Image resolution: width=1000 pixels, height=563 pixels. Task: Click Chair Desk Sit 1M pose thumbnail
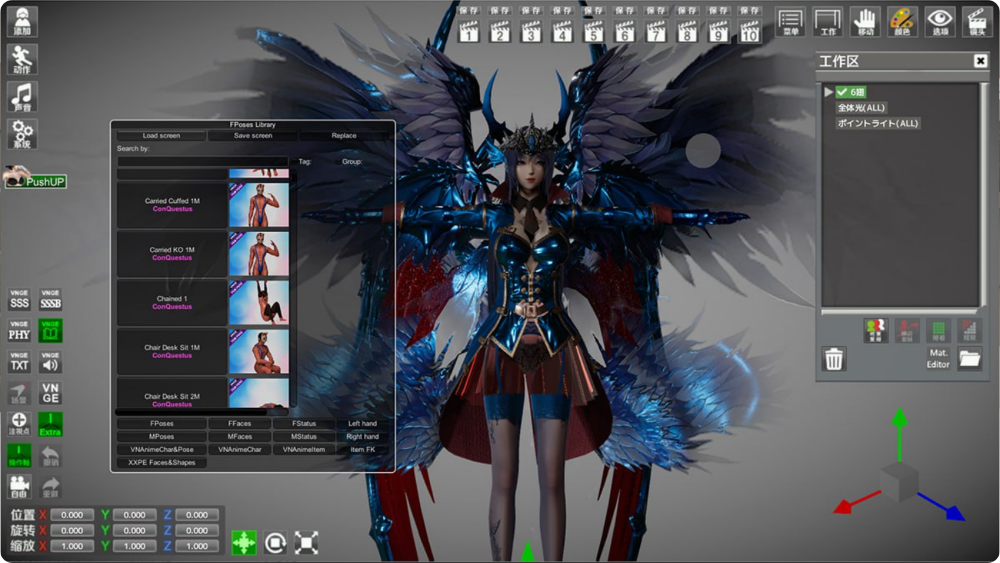coord(259,351)
